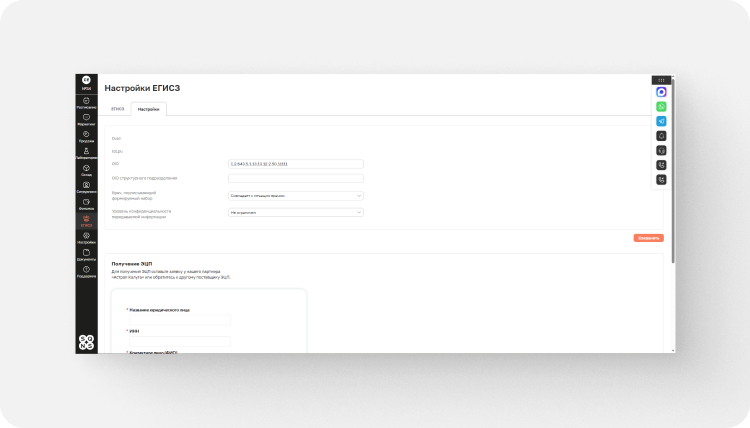Click the ИНН input field
The height and width of the screenshot is (428, 750).
(x=180, y=341)
